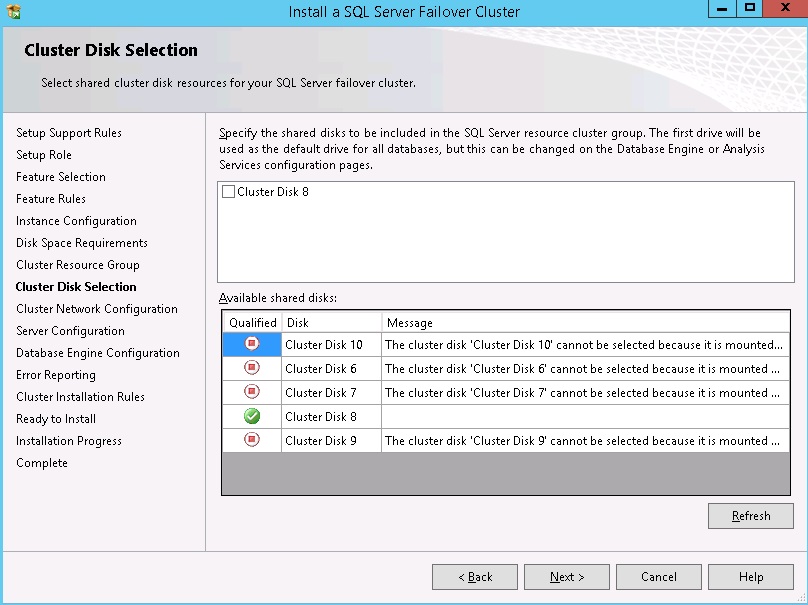Select Cluster Network Configuration step
Viewport: 808px width, 605px height.
tap(97, 309)
